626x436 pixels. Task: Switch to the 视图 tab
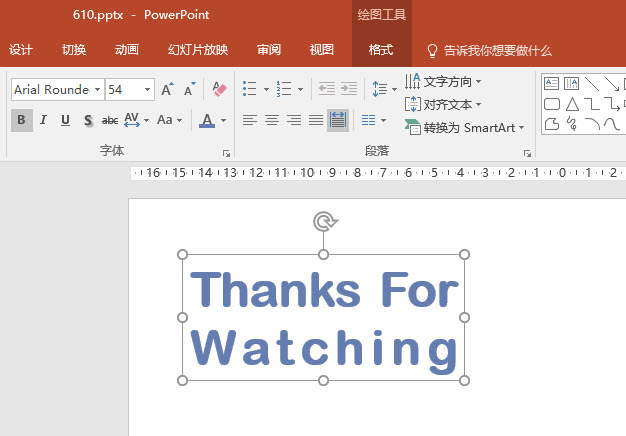[322, 50]
